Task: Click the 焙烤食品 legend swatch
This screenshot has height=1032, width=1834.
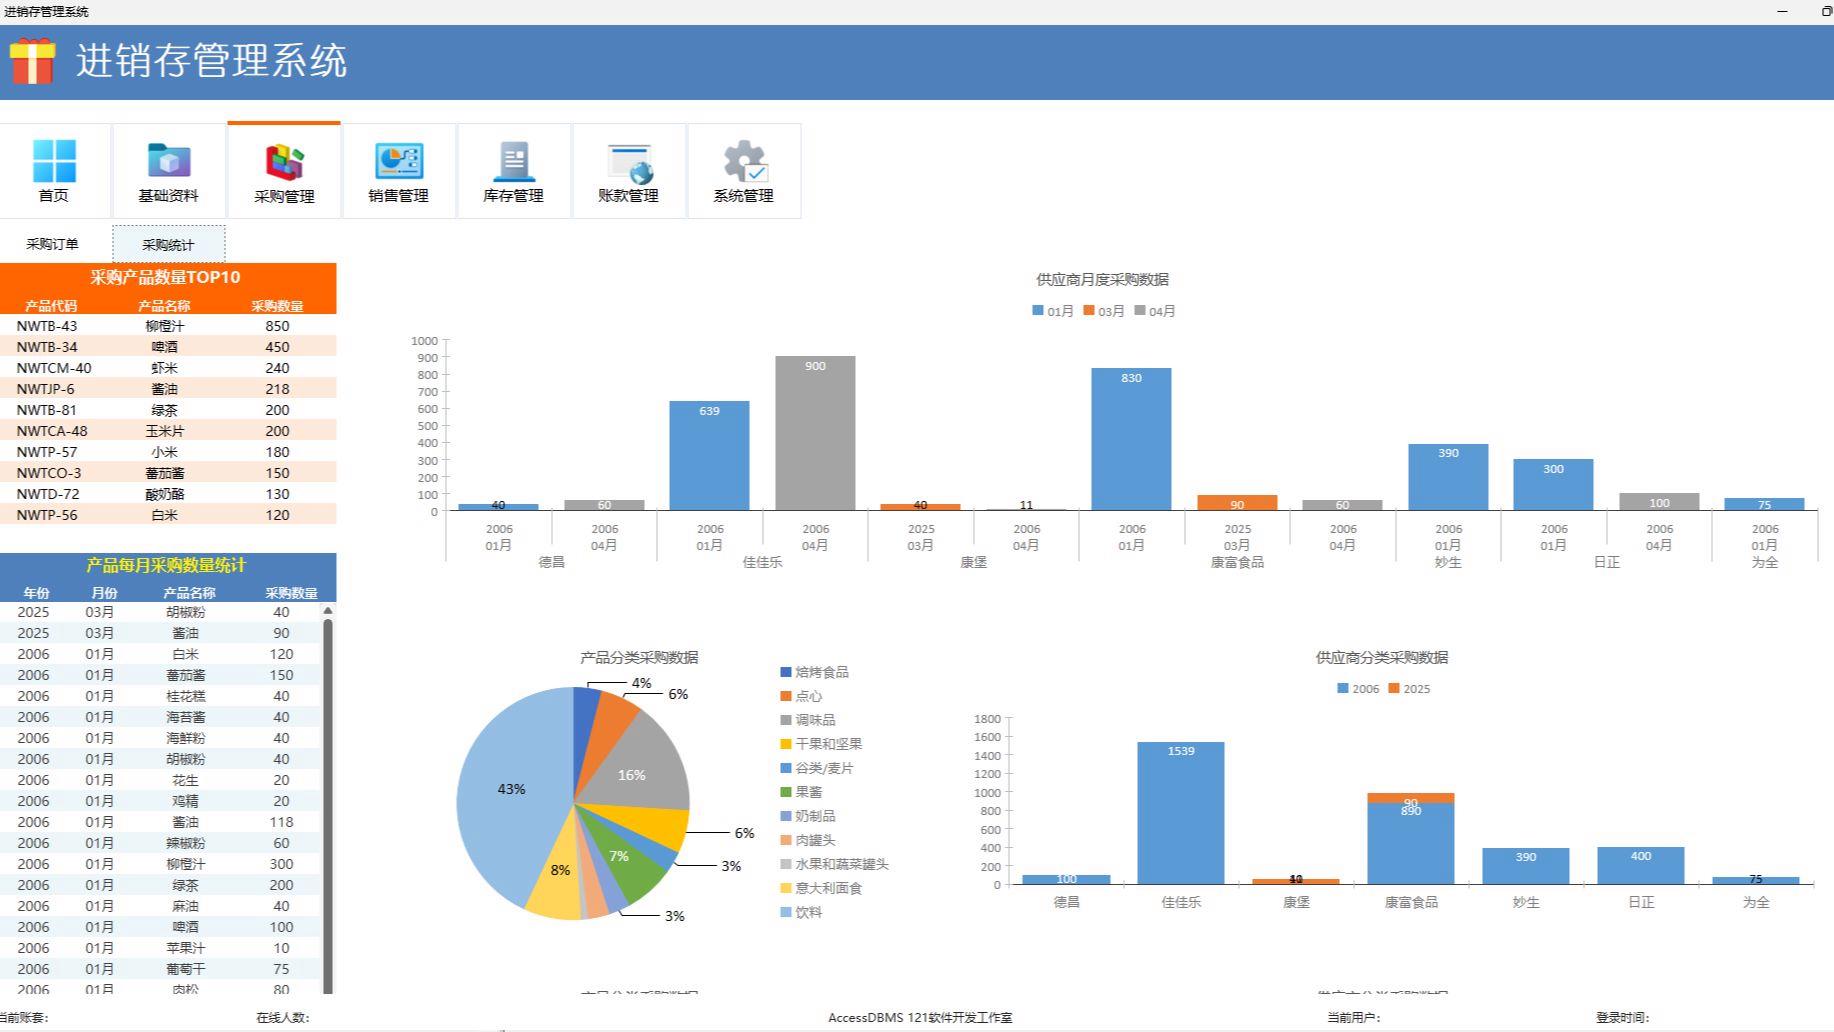Action: (x=786, y=672)
